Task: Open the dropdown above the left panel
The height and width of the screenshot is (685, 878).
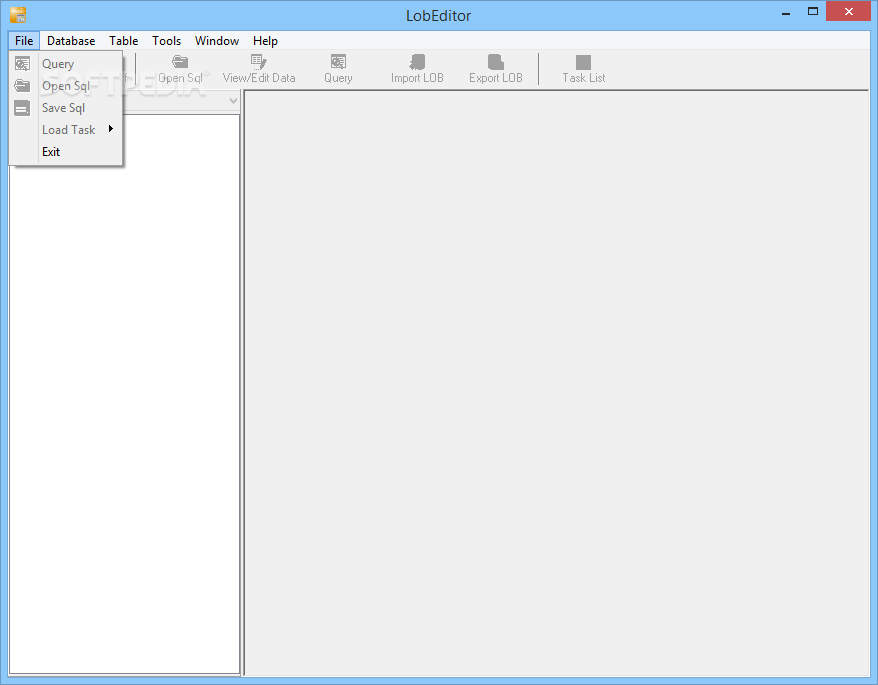Action: [233, 101]
